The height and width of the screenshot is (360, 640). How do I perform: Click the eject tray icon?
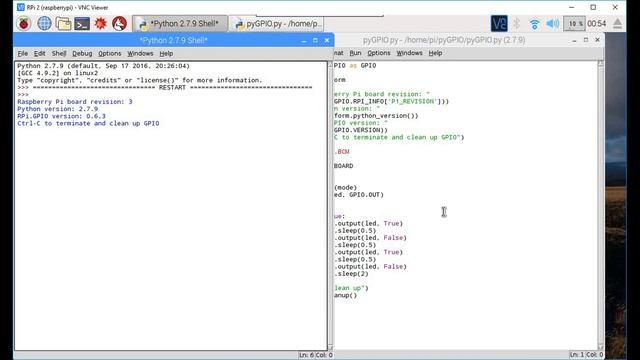click(x=617, y=24)
